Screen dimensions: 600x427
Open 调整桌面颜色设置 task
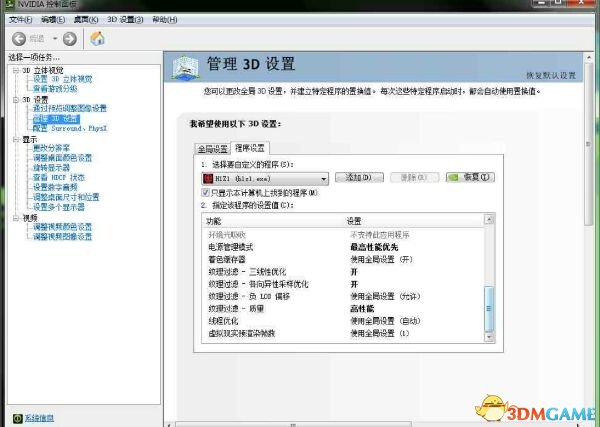(62, 158)
